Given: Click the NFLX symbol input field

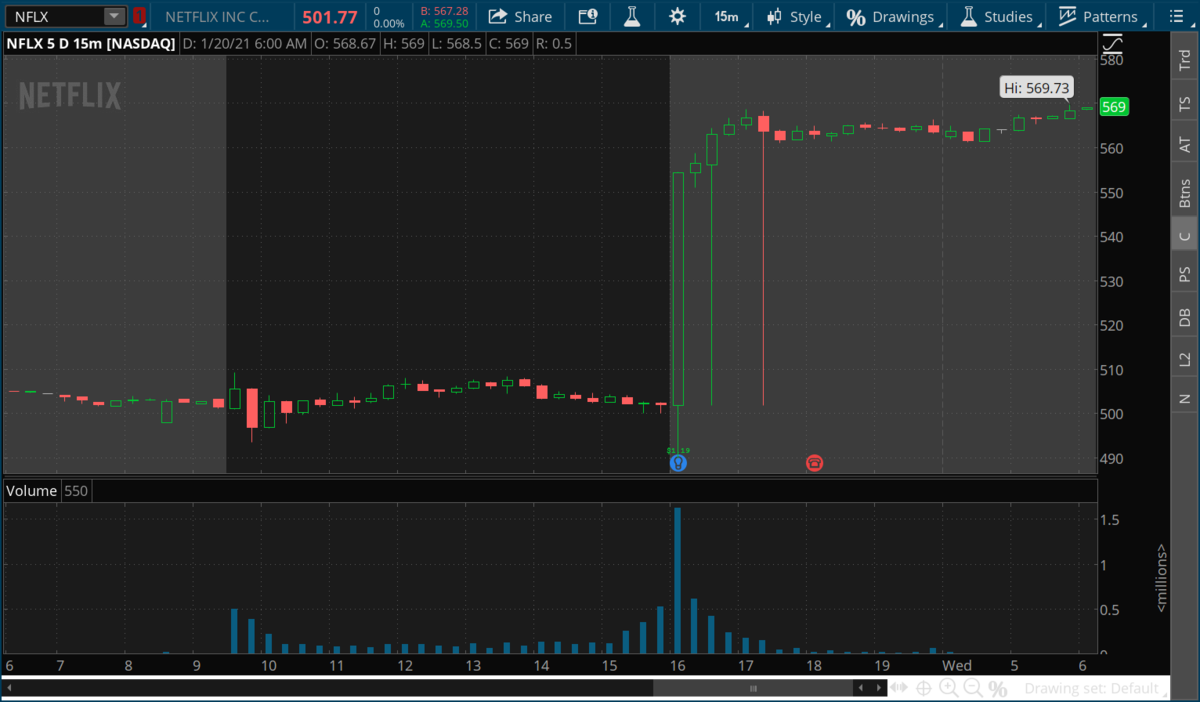Looking at the screenshot, I should (55, 16).
